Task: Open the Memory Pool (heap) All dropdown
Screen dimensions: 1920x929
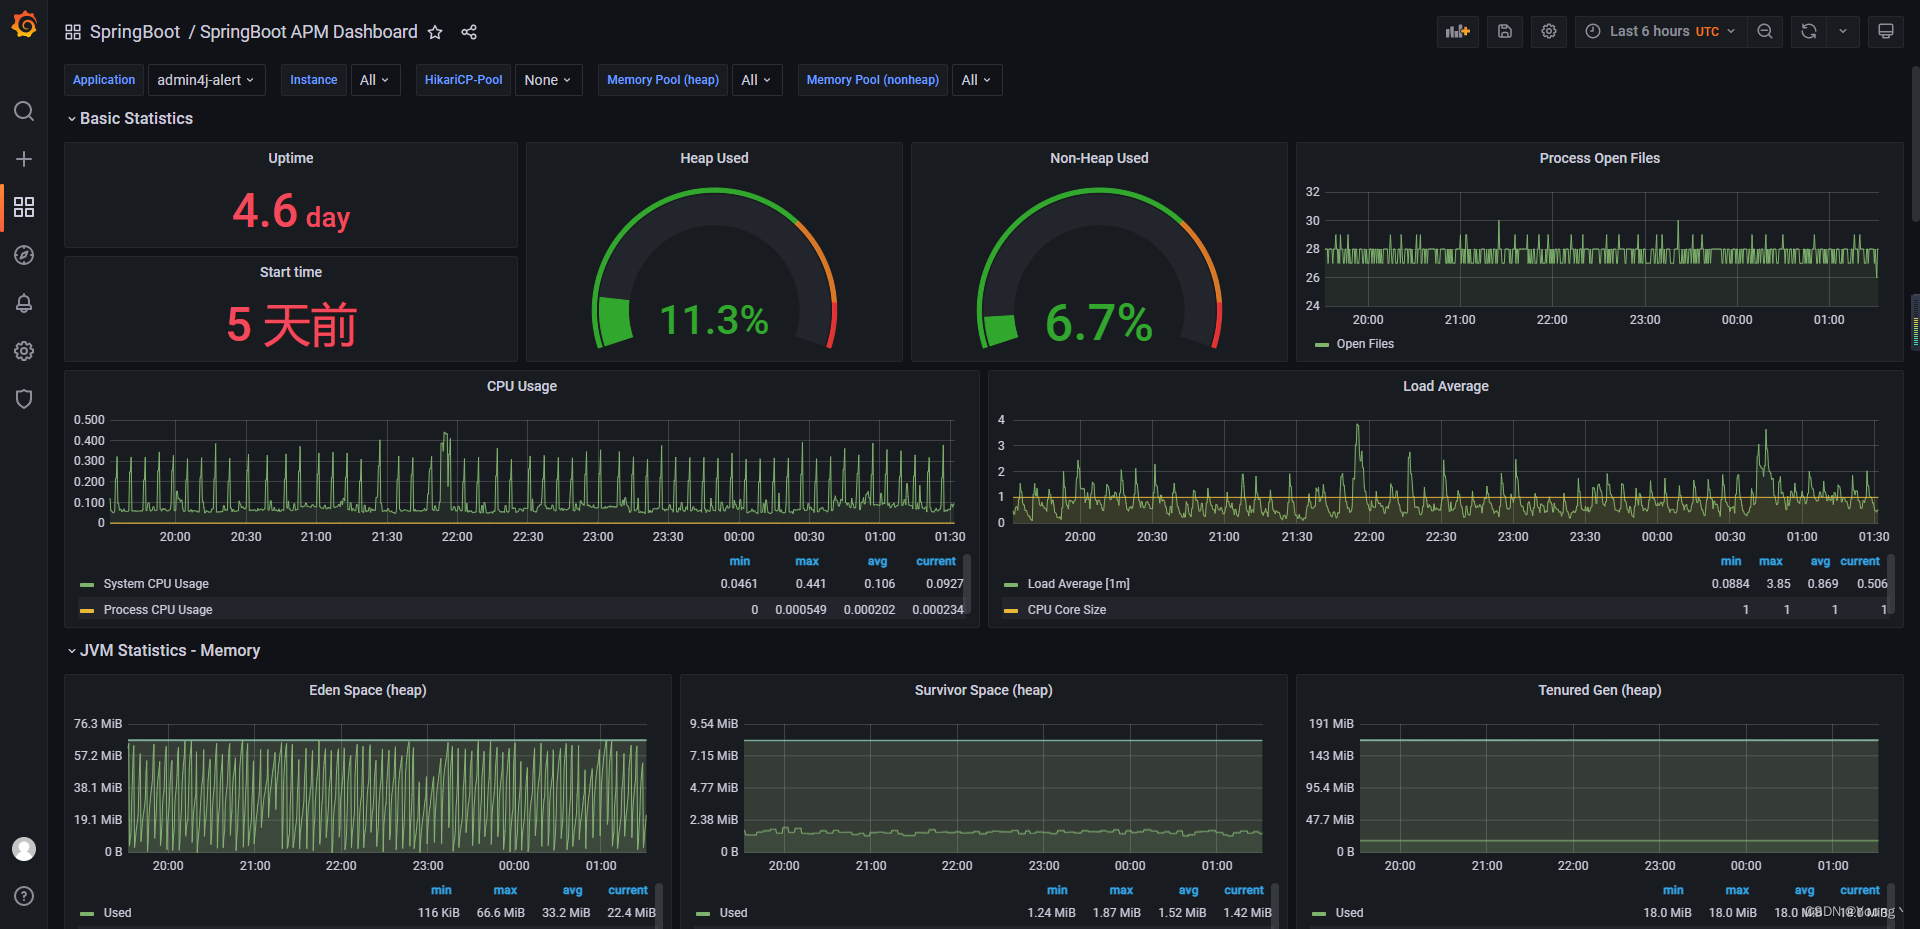Action: coord(756,80)
